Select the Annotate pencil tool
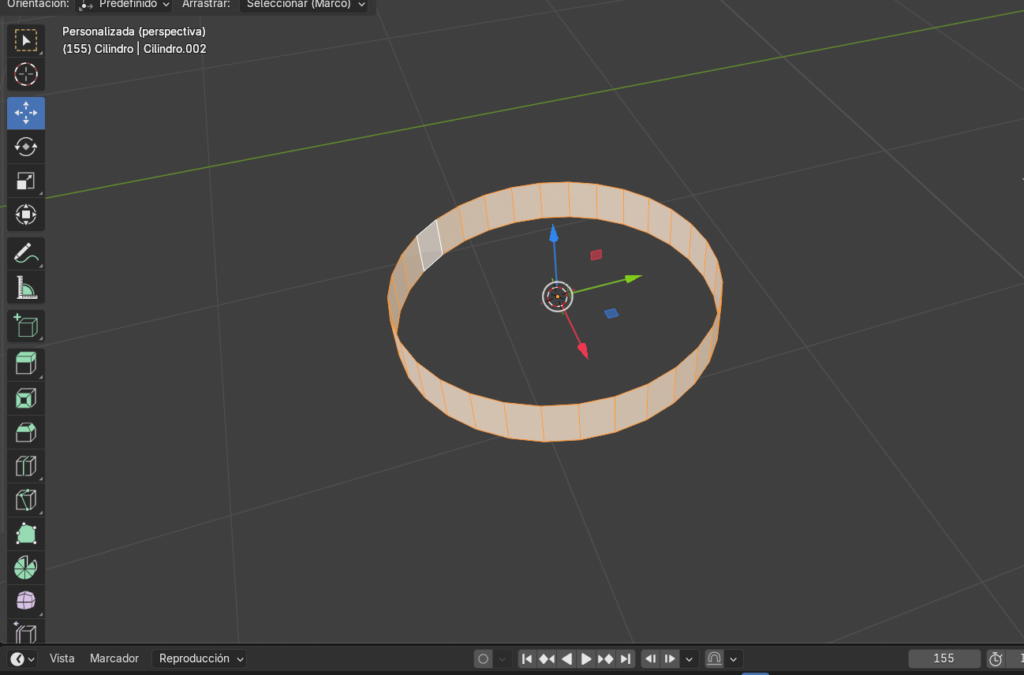Viewport: 1024px width, 675px height. (26, 254)
